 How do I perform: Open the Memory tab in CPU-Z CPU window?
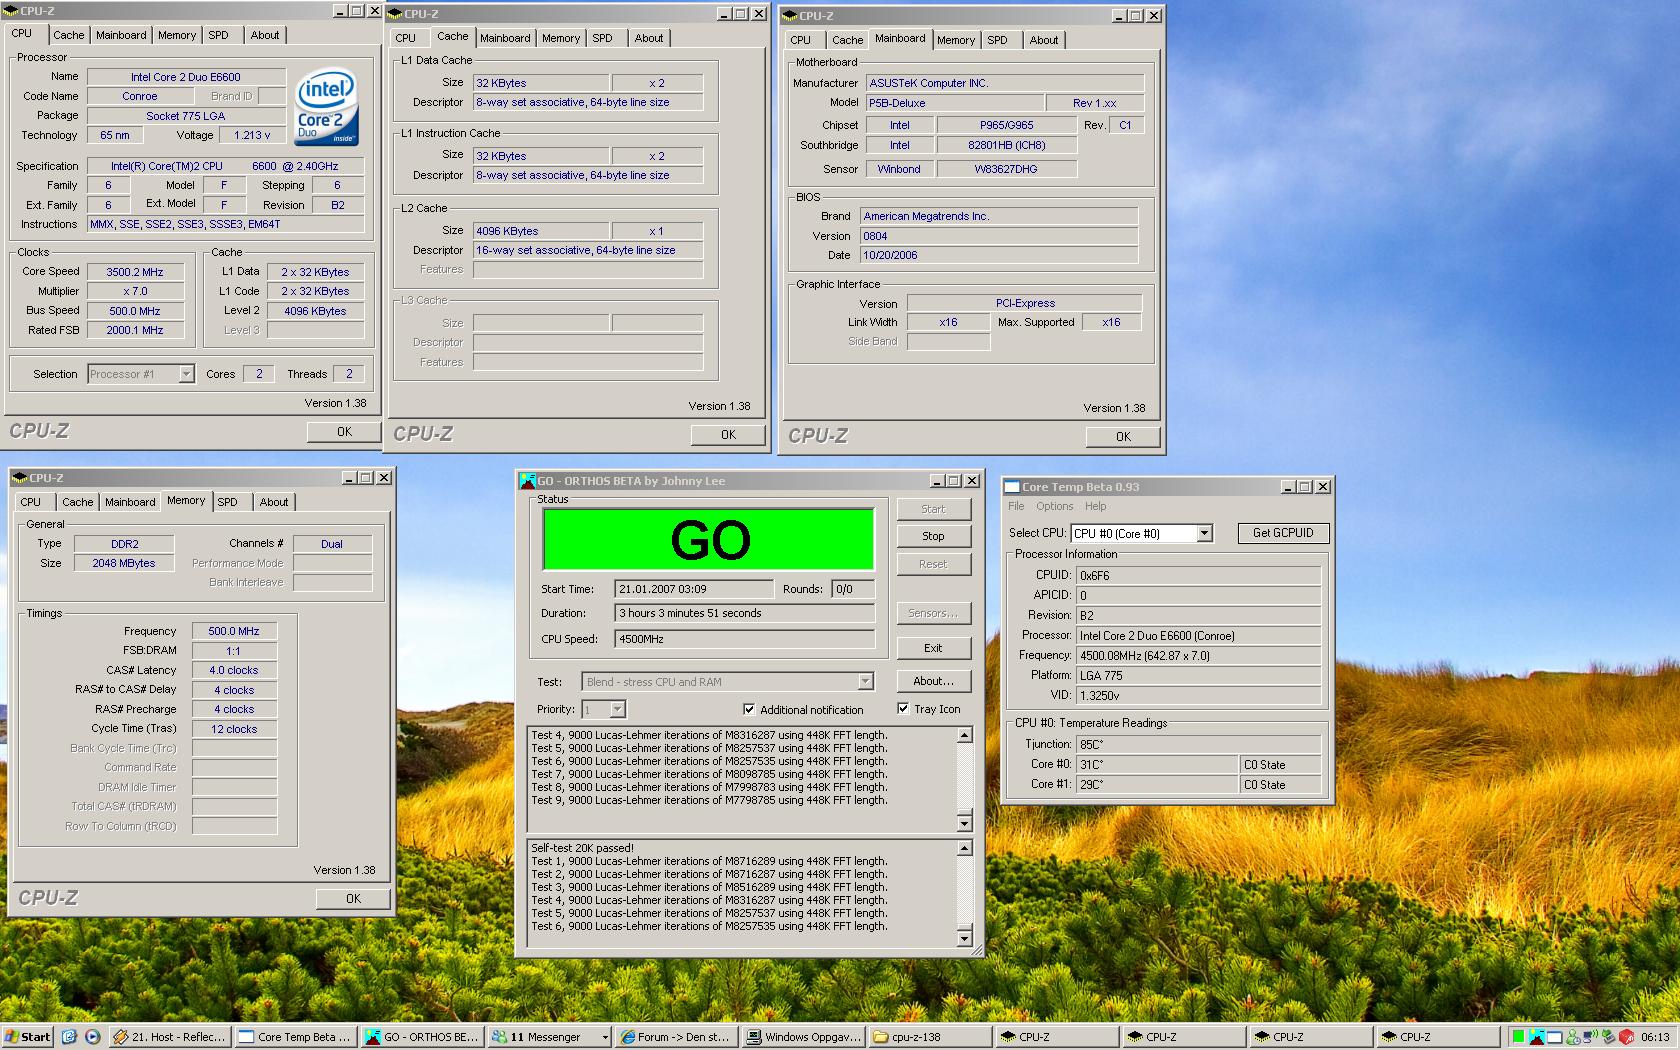tap(177, 35)
